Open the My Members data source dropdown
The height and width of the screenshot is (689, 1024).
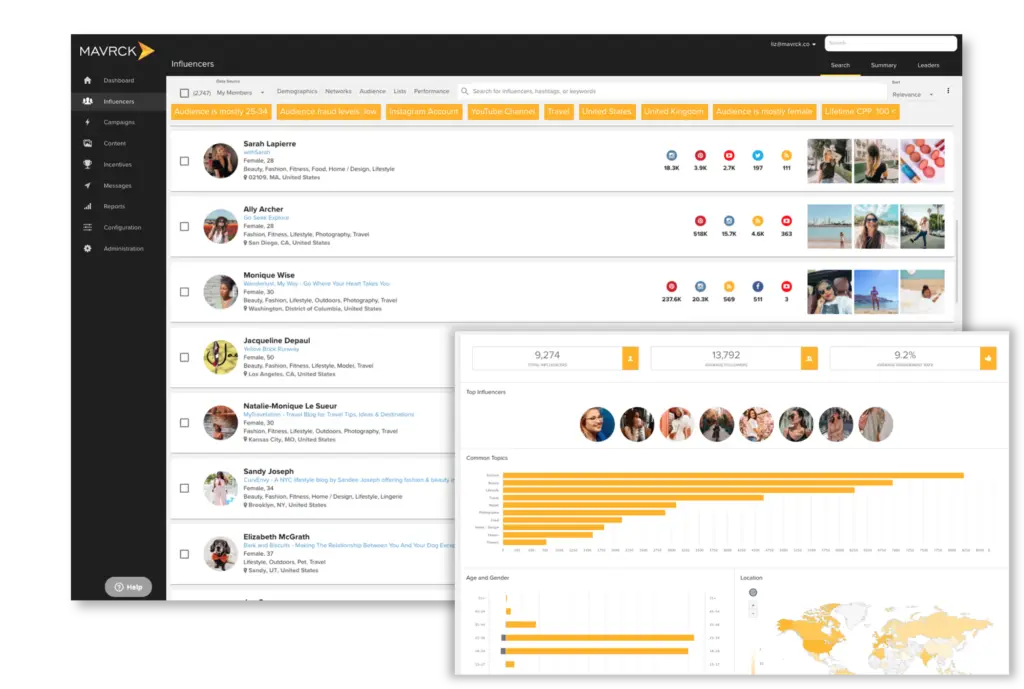click(240, 92)
